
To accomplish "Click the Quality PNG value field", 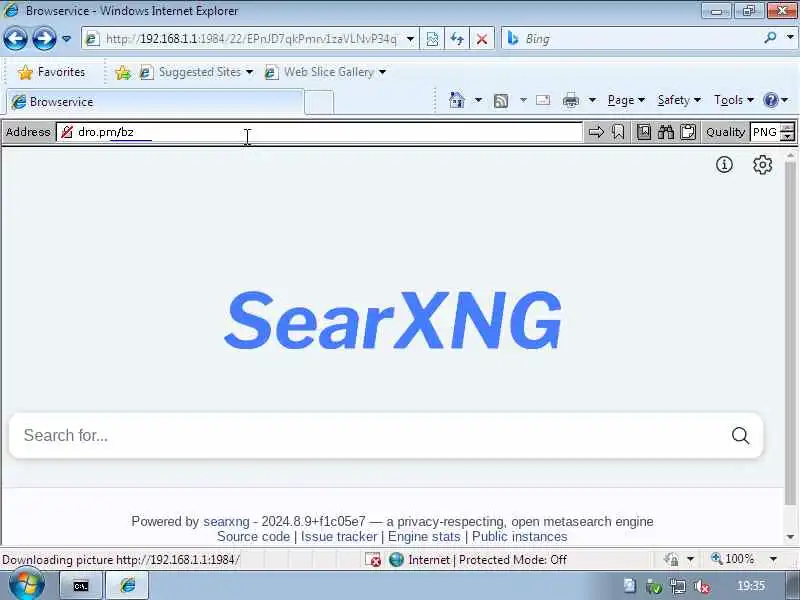I will (765, 132).
